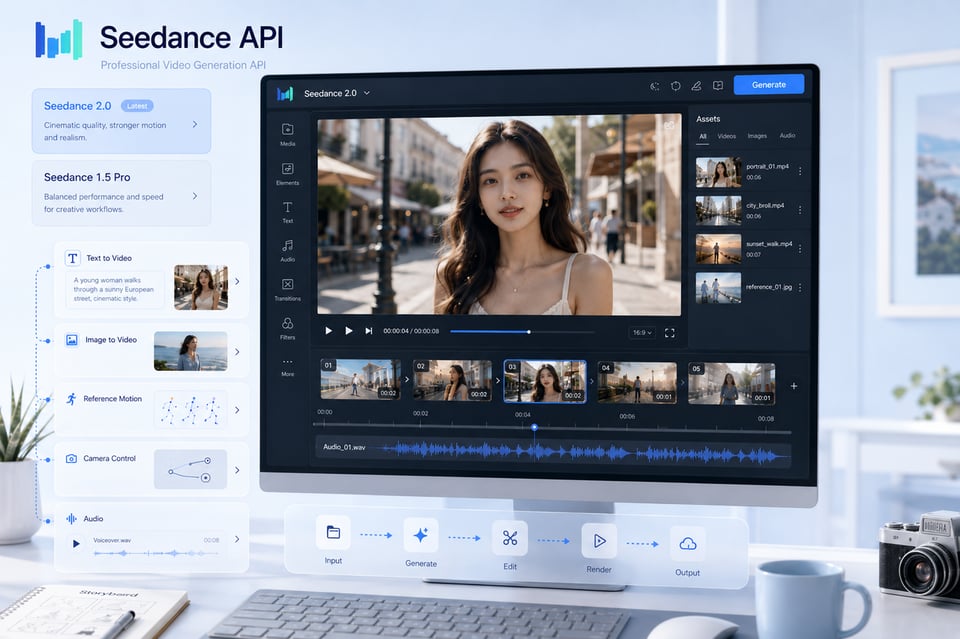Expand the Camera Control chevron
960x639 pixels.
pyautogui.click(x=237, y=470)
